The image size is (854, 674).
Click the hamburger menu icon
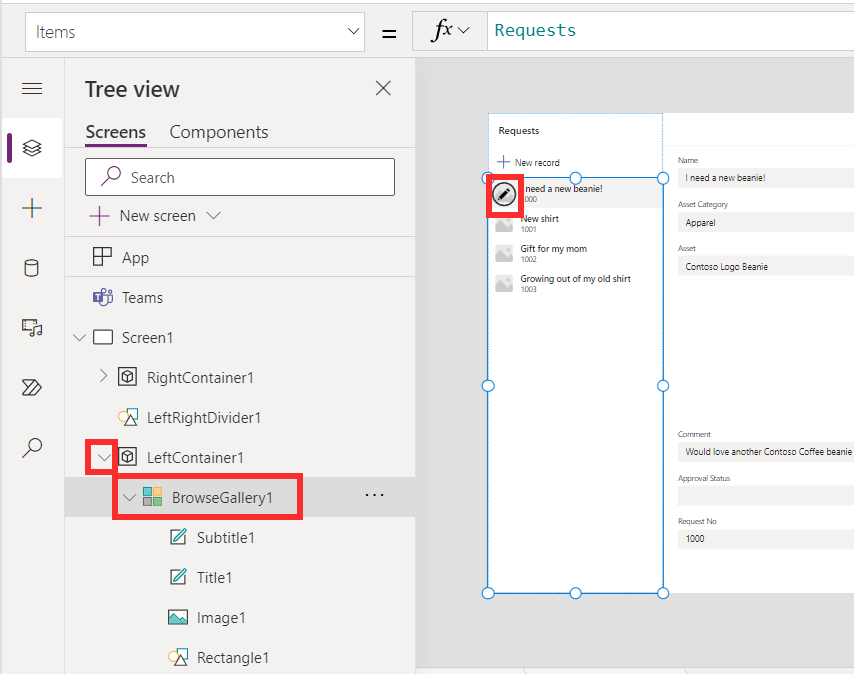click(x=32, y=88)
